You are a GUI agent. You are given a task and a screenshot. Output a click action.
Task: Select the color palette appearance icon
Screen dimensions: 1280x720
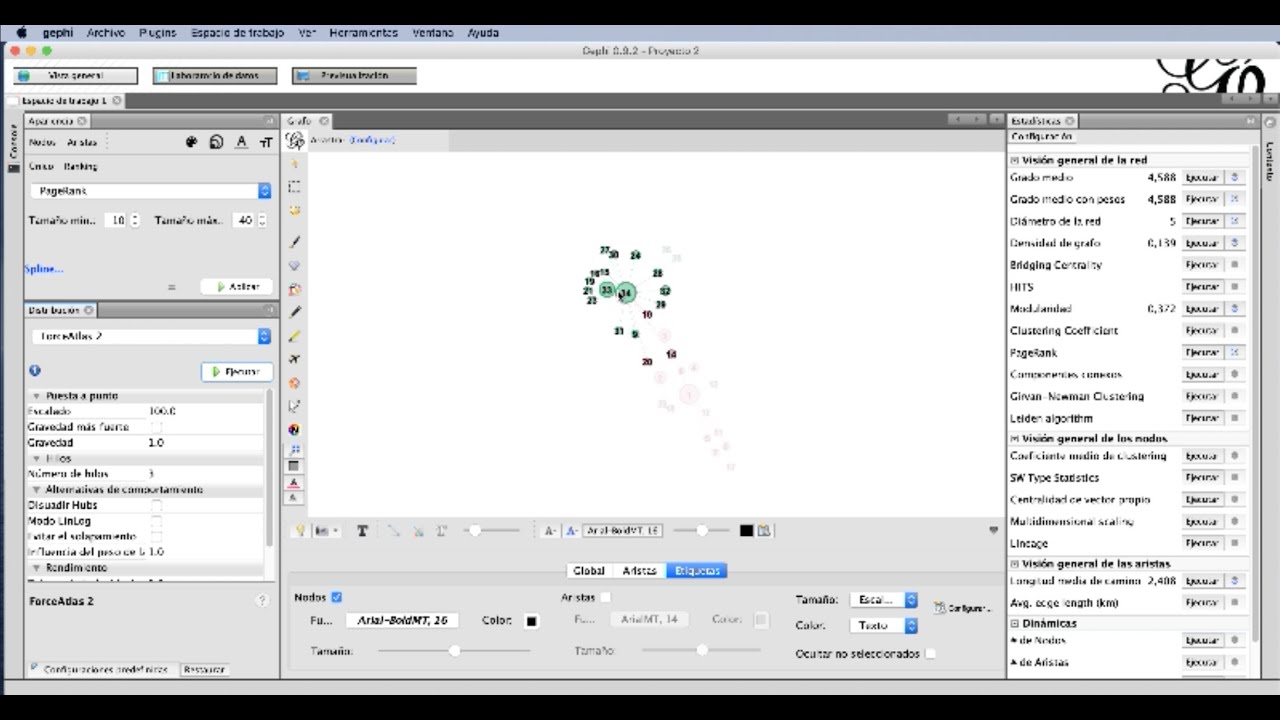pyautogui.click(x=192, y=143)
